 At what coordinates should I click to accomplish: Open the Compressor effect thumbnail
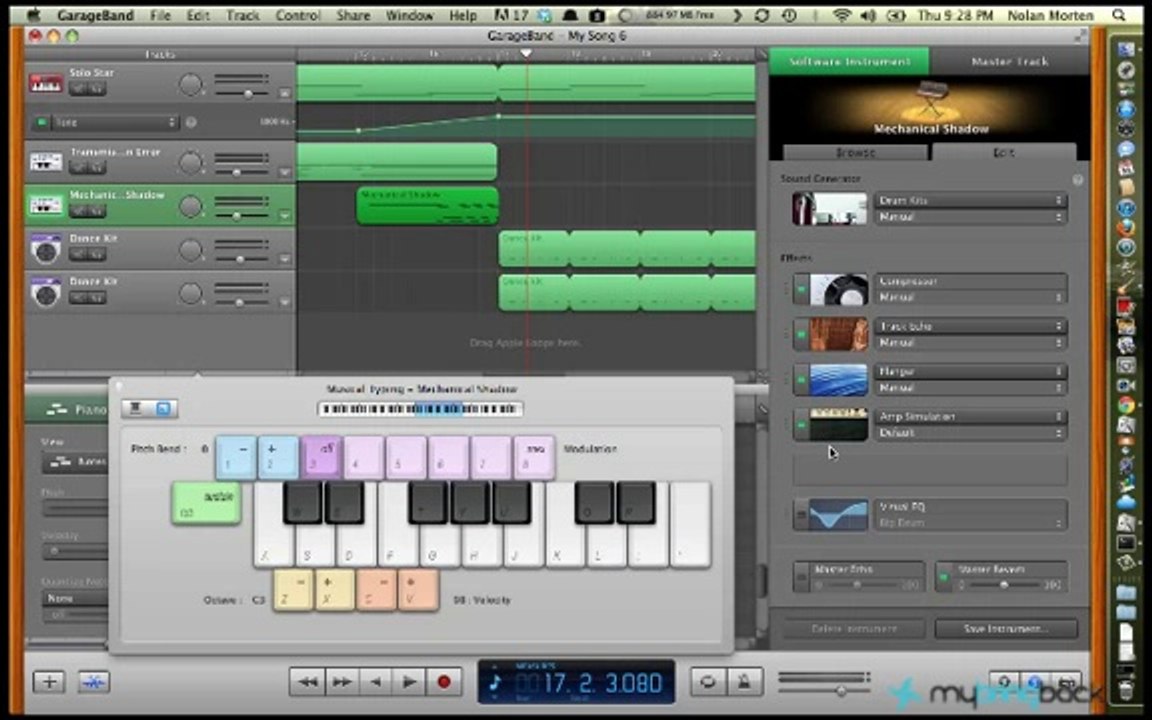(838, 289)
